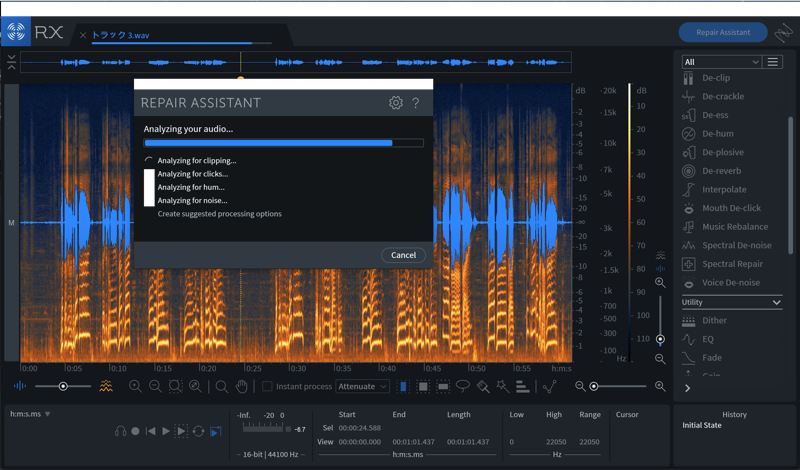
Task: Toggle playhead follows playback button
Action: (216, 432)
